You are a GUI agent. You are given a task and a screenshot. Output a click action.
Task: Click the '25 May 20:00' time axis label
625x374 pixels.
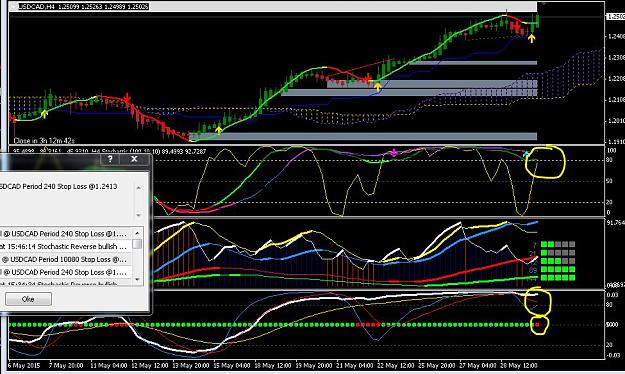coord(437,366)
